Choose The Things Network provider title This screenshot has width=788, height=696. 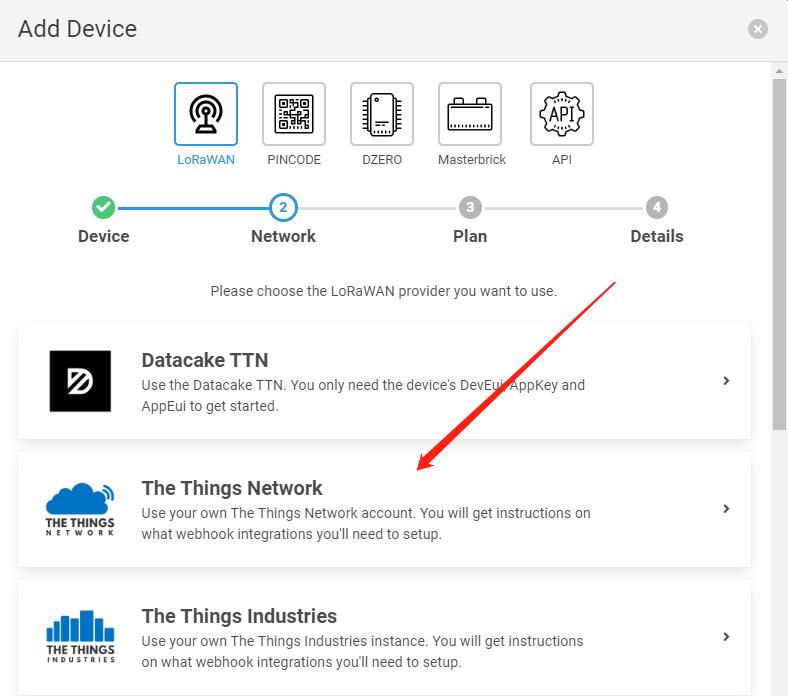[x=232, y=488]
